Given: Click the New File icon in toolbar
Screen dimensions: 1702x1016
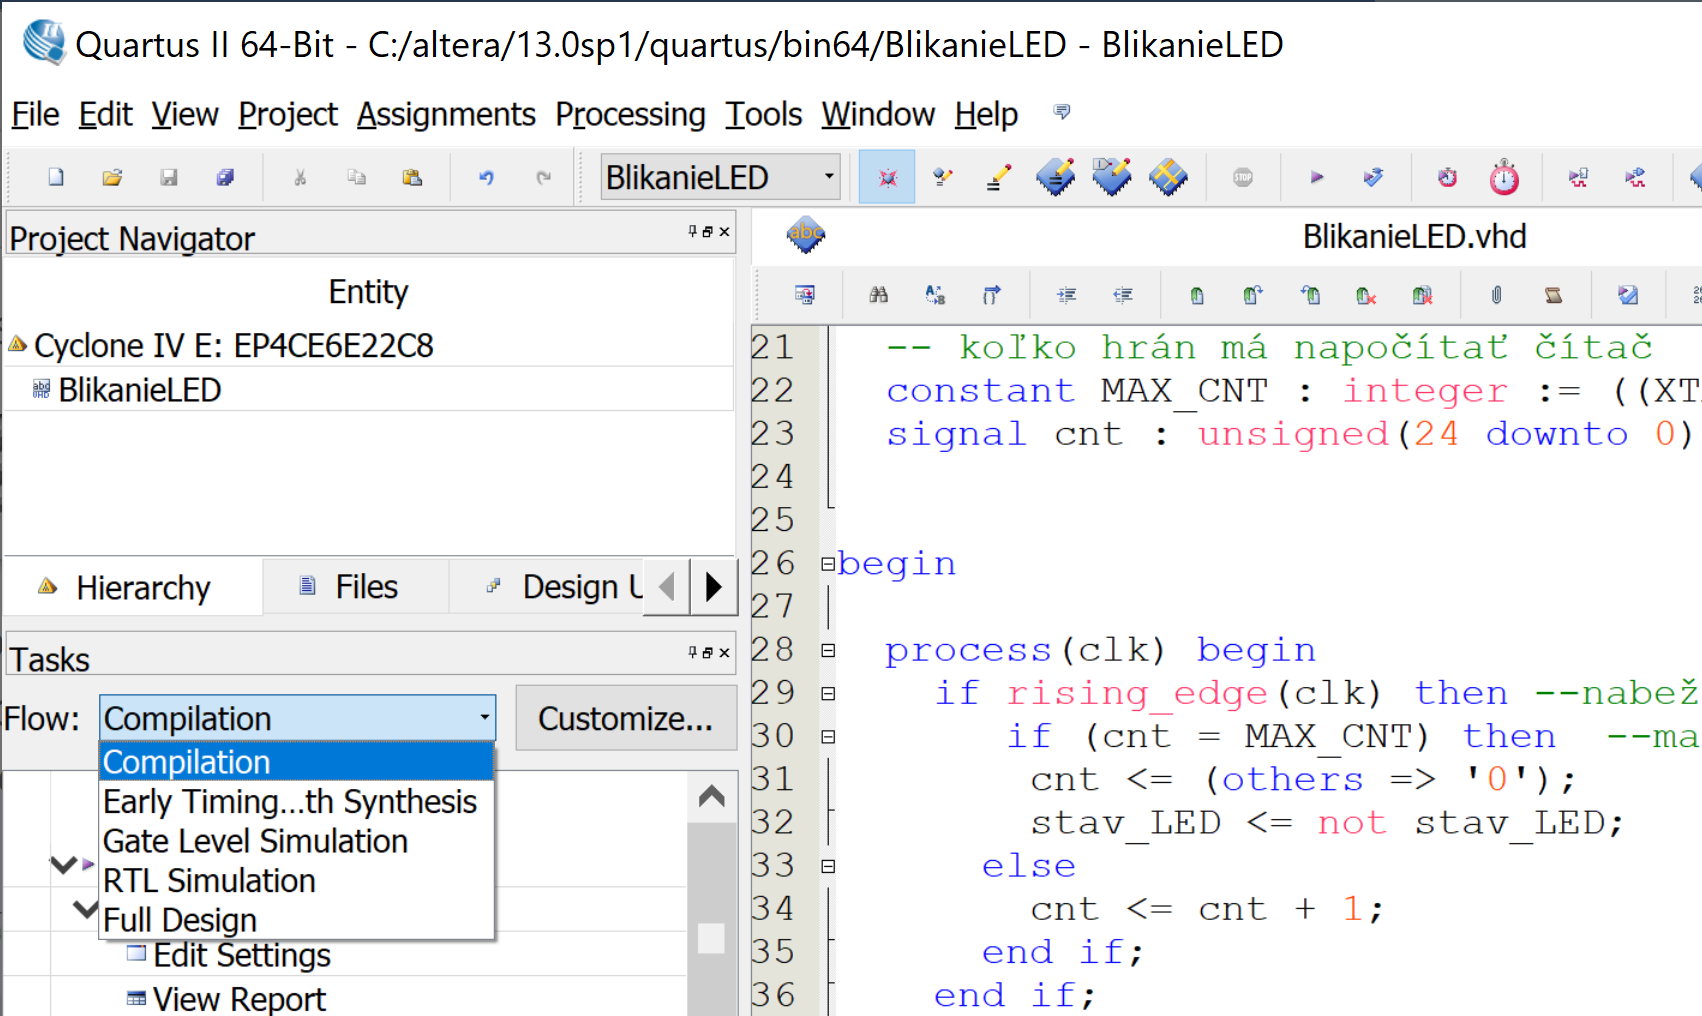Looking at the screenshot, I should [56, 177].
